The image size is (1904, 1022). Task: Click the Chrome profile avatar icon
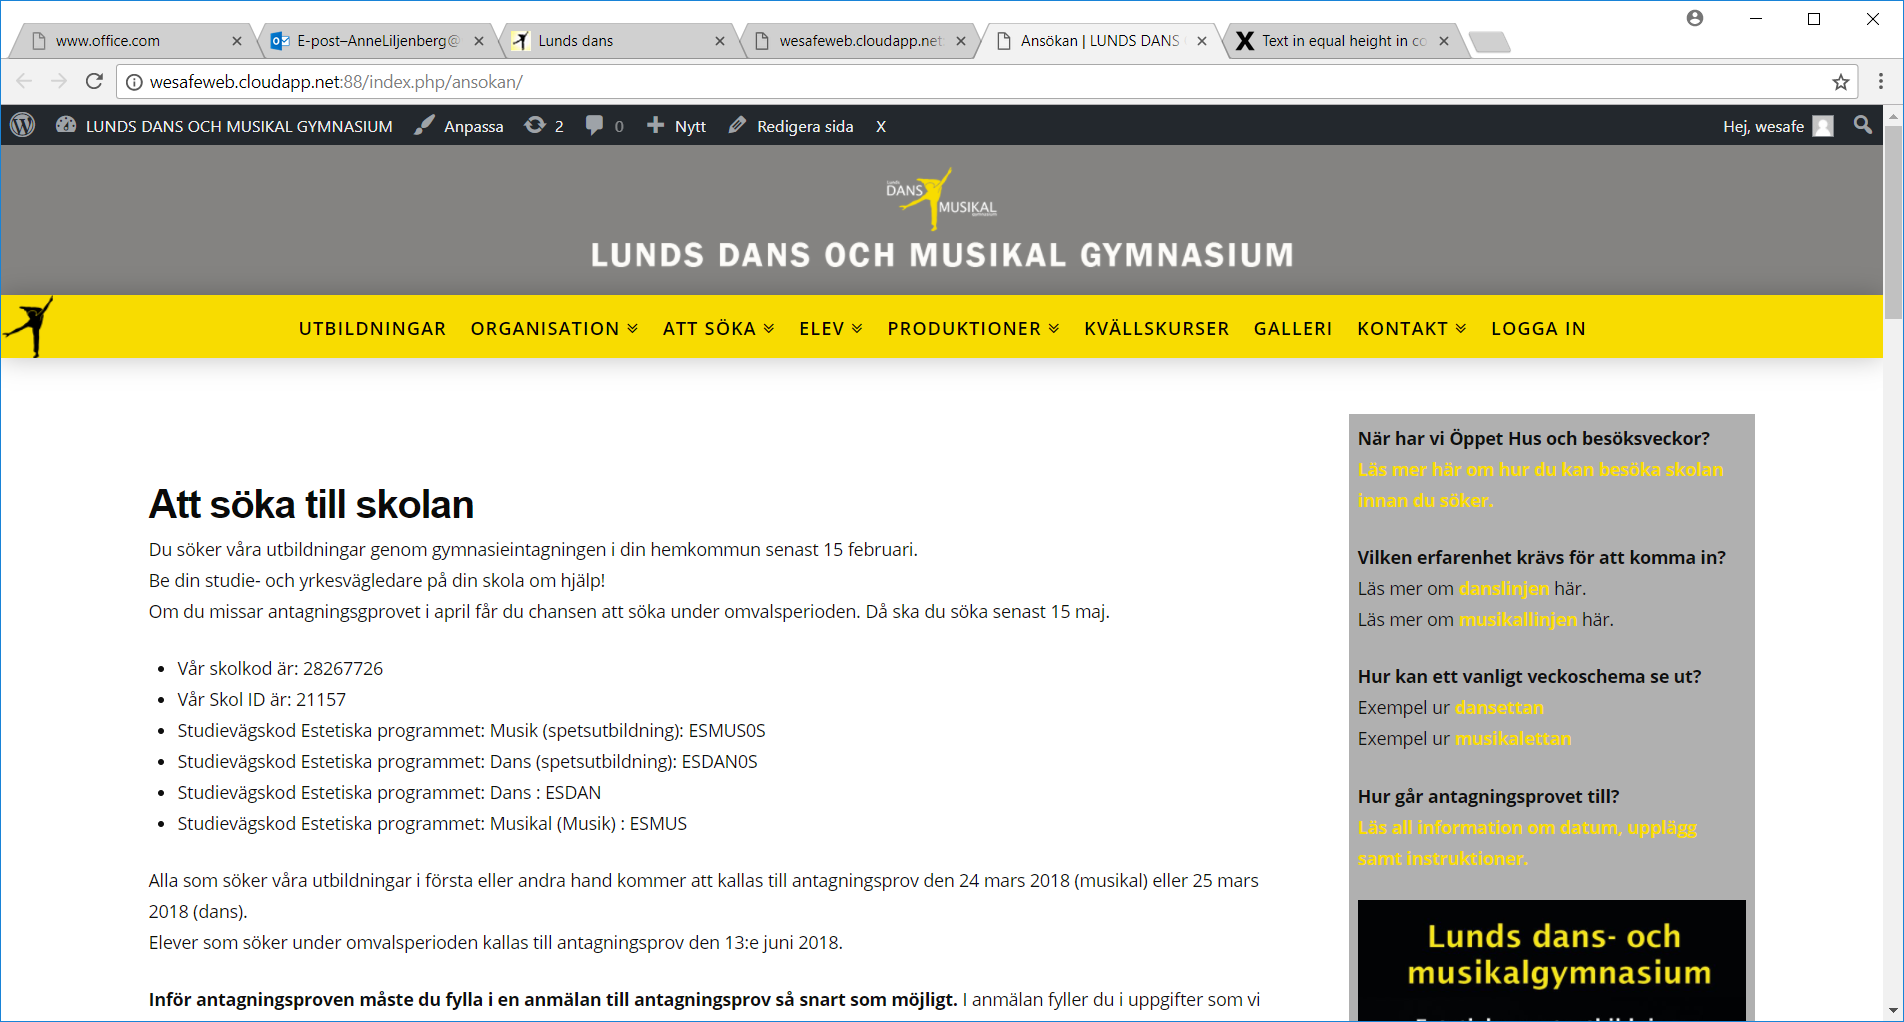1695,18
